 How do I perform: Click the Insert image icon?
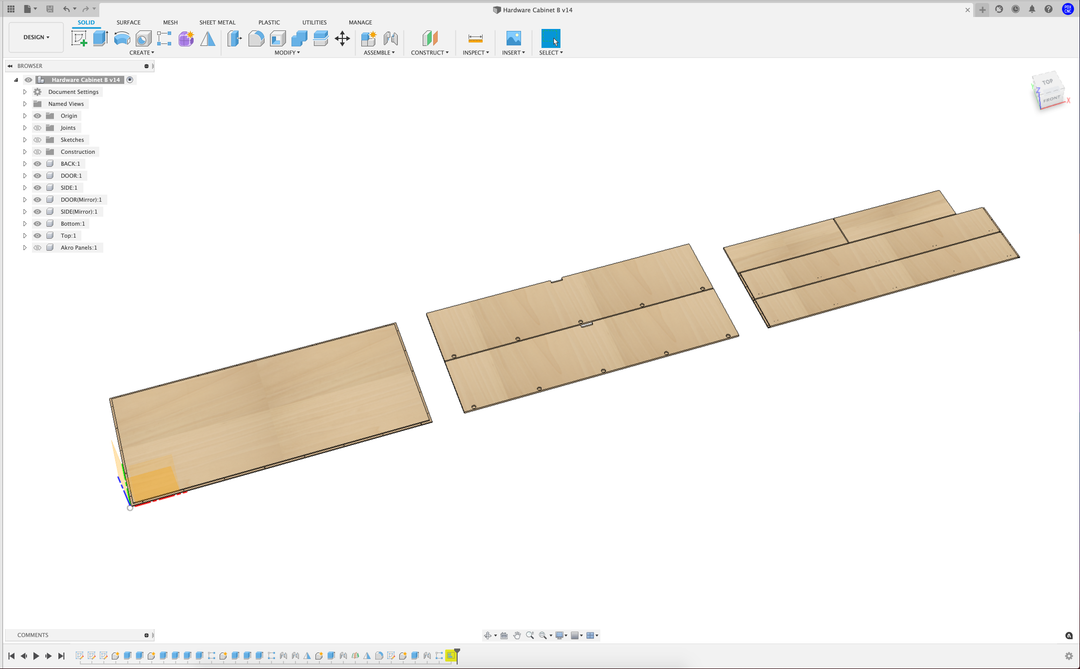coord(513,39)
